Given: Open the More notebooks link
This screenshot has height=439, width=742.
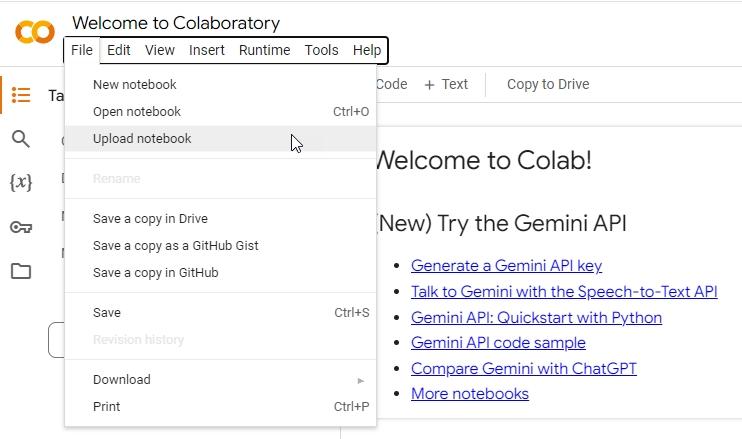Looking at the screenshot, I should click(x=469, y=394).
